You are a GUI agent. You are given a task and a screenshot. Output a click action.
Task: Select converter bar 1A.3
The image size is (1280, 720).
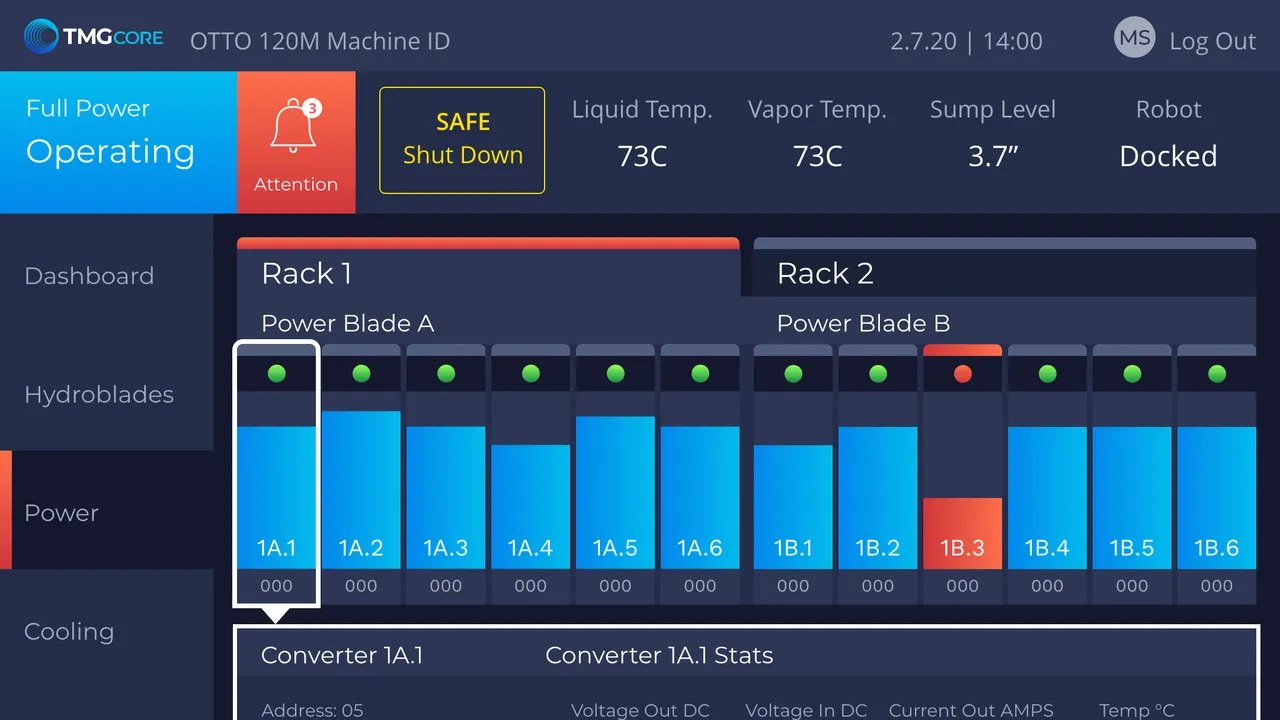(446, 498)
